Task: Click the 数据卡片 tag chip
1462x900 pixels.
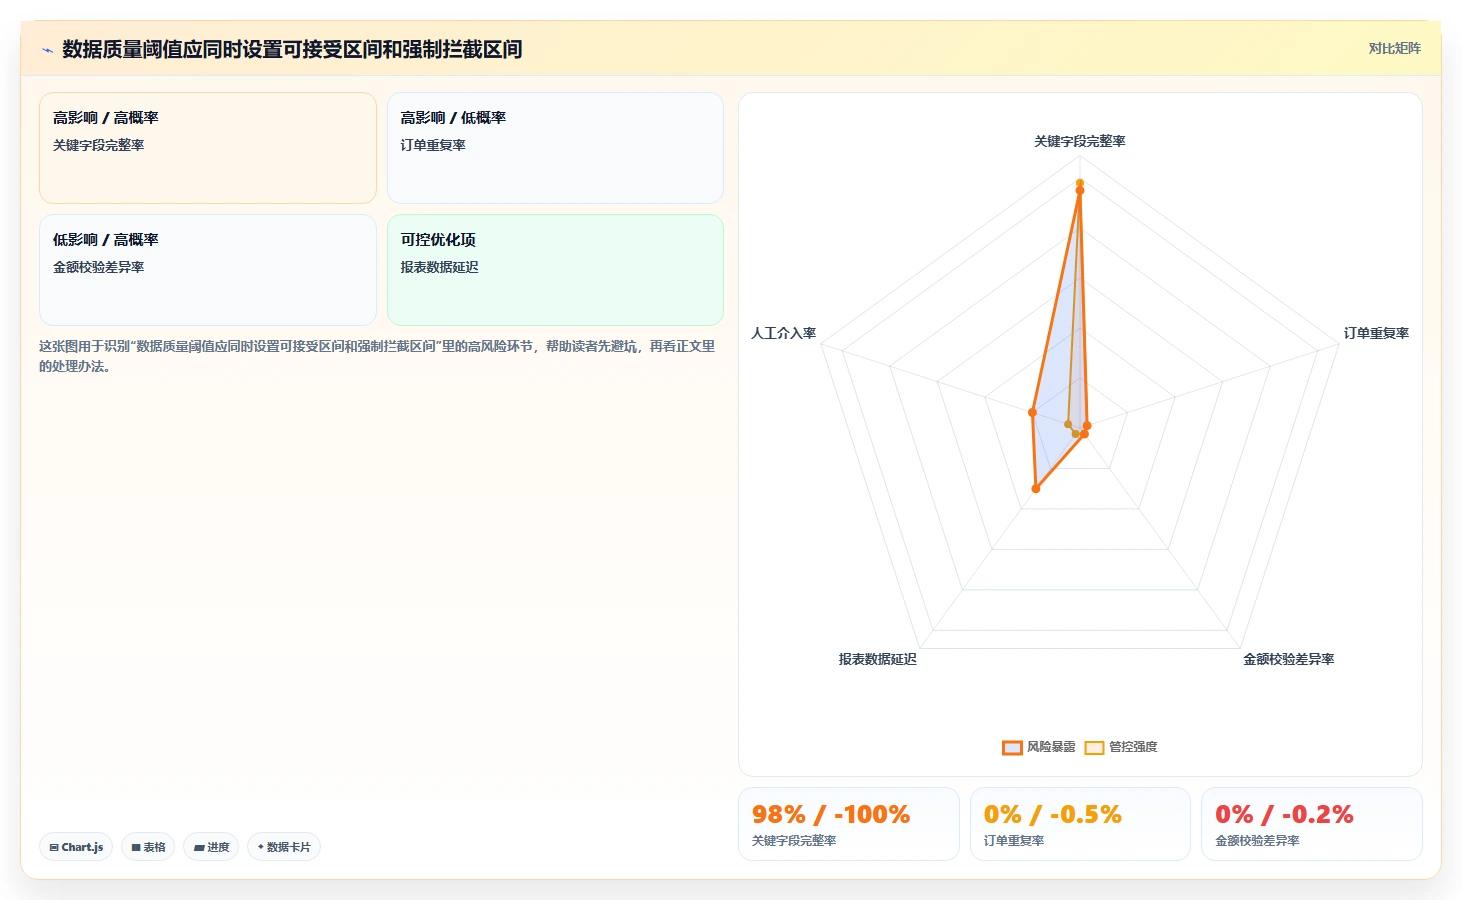Action: tap(284, 847)
